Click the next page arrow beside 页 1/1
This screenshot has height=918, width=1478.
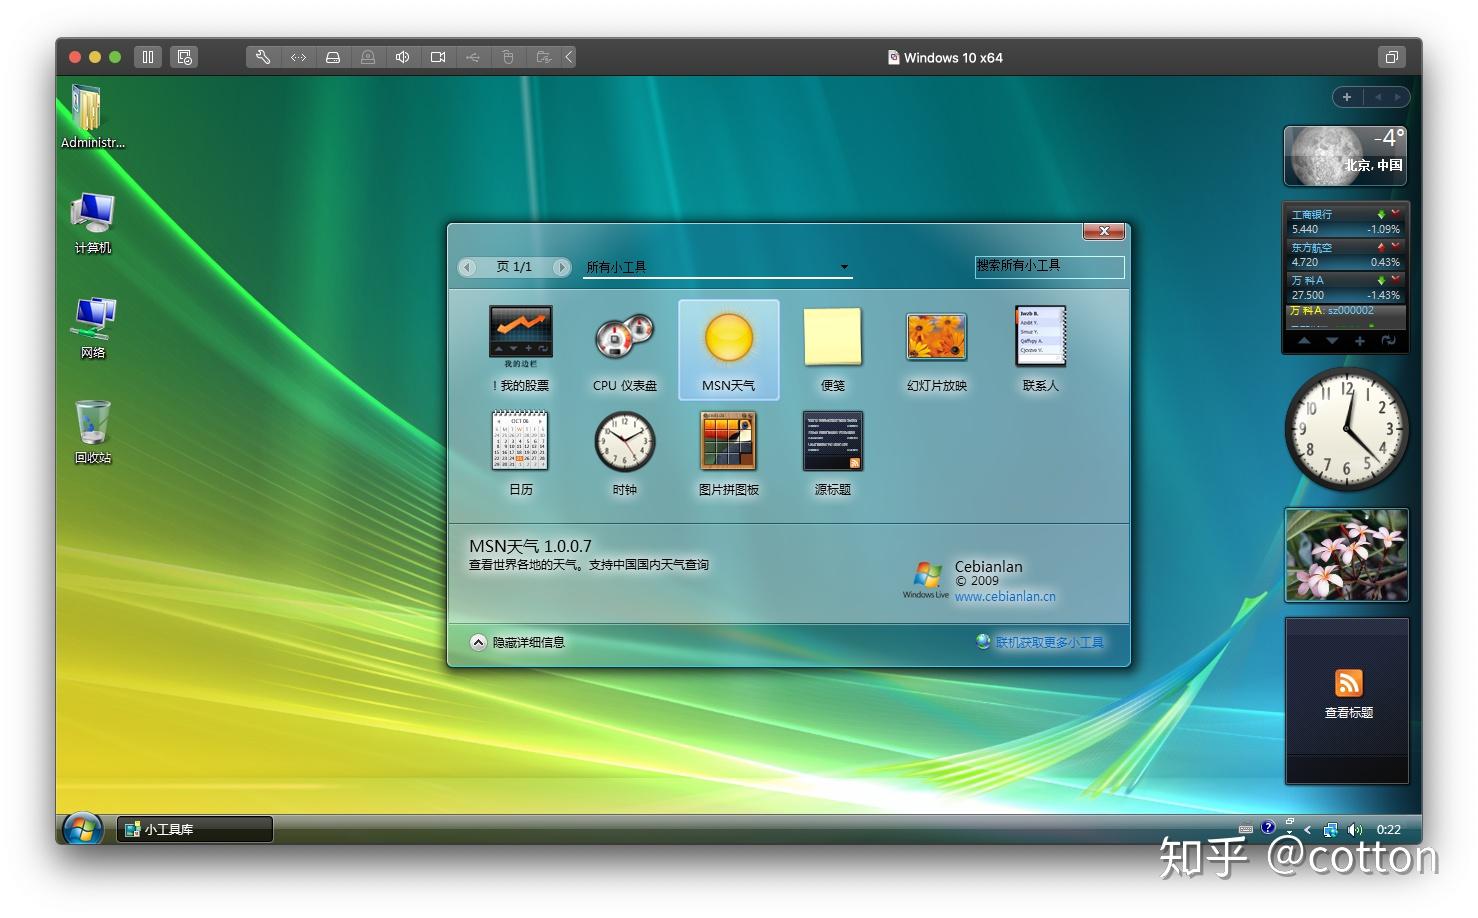(562, 267)
